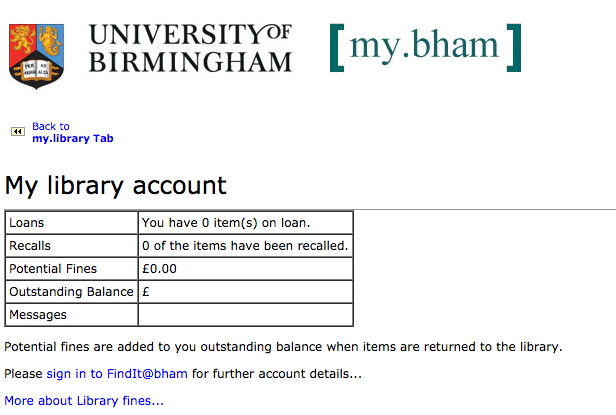
Task: Click the items recalled status cell
Action: (246, 246)
